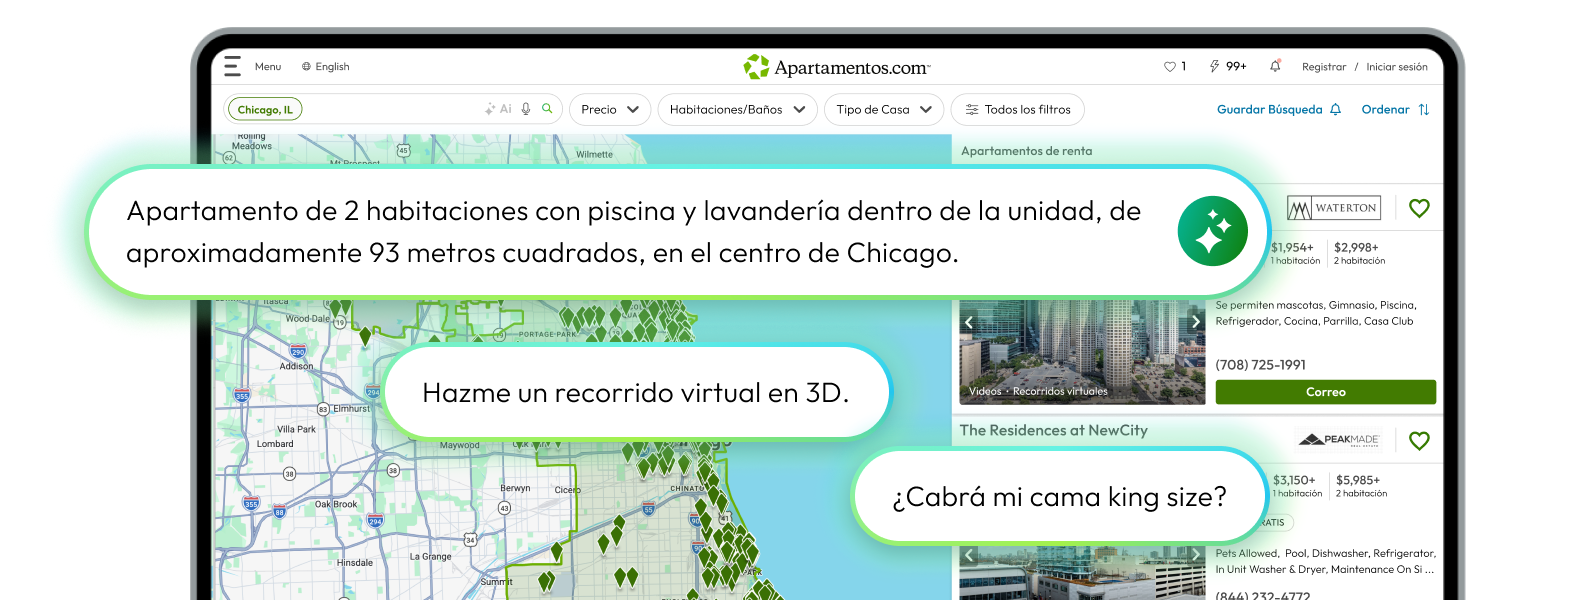This screenshot has width=1584, height=600.
Task: Show previous photo on the Waterton listing
Action: (968, 322)
